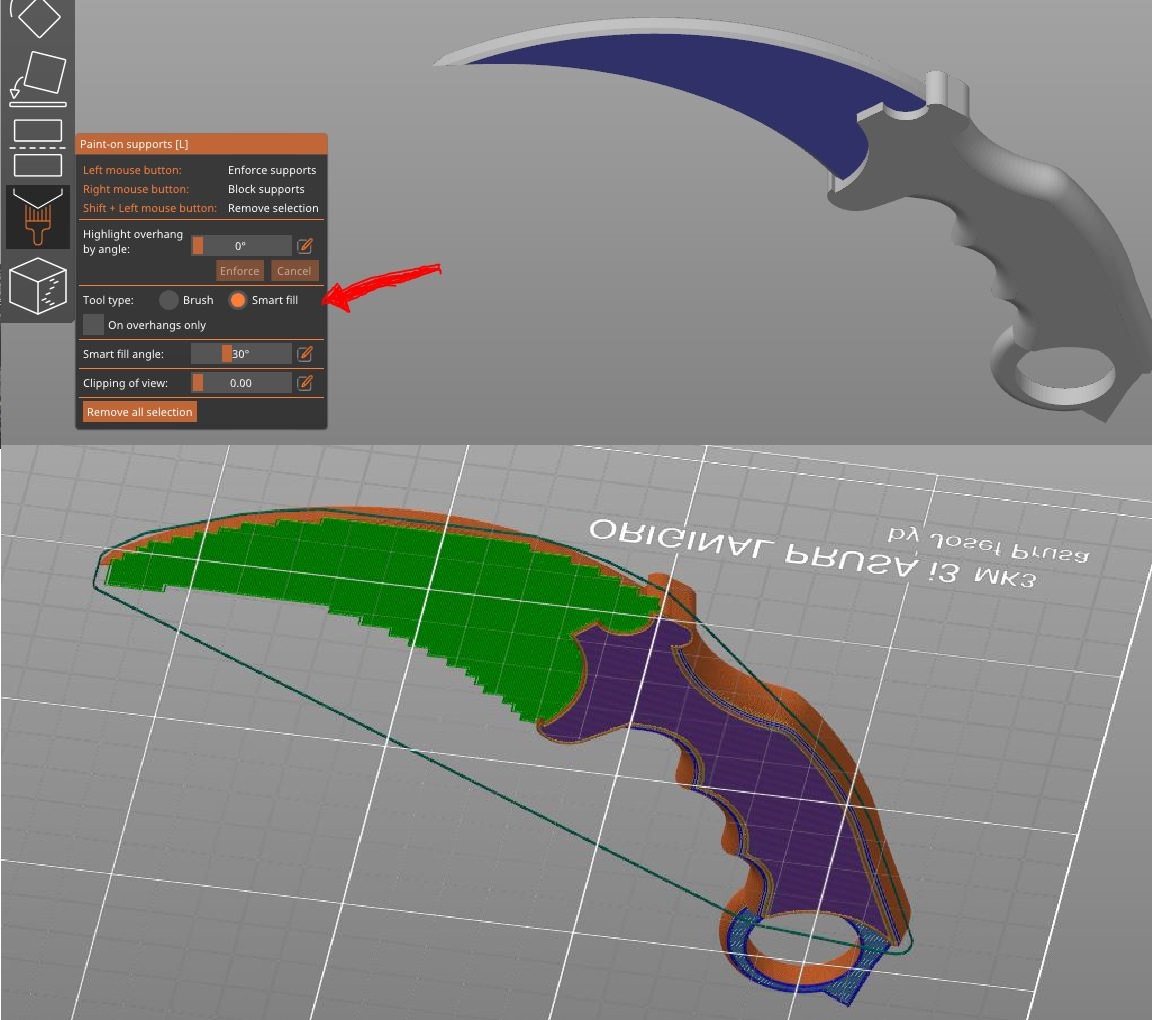Click Remove all selection button
1152x1020 pixels.
pos(139,412)
